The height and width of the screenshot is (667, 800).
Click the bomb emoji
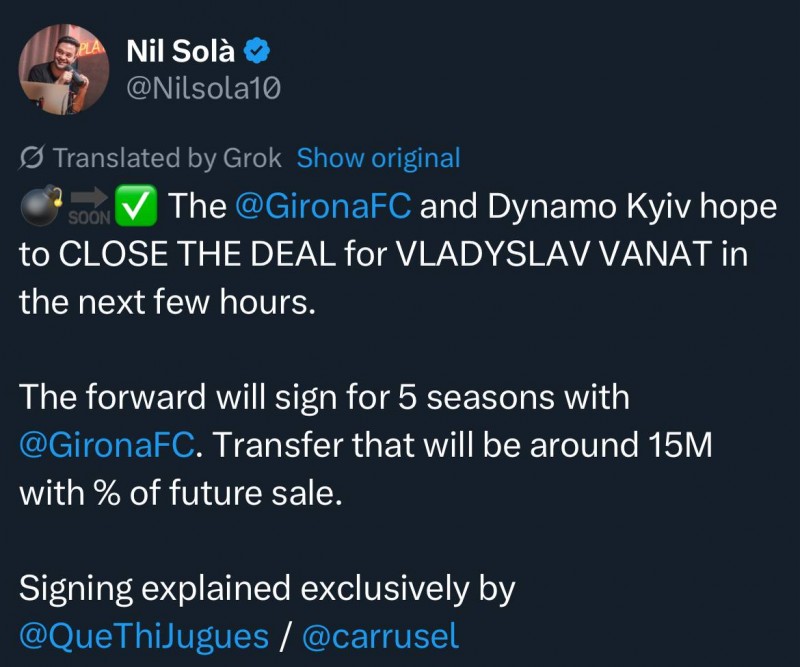click(x=39, y=206)
